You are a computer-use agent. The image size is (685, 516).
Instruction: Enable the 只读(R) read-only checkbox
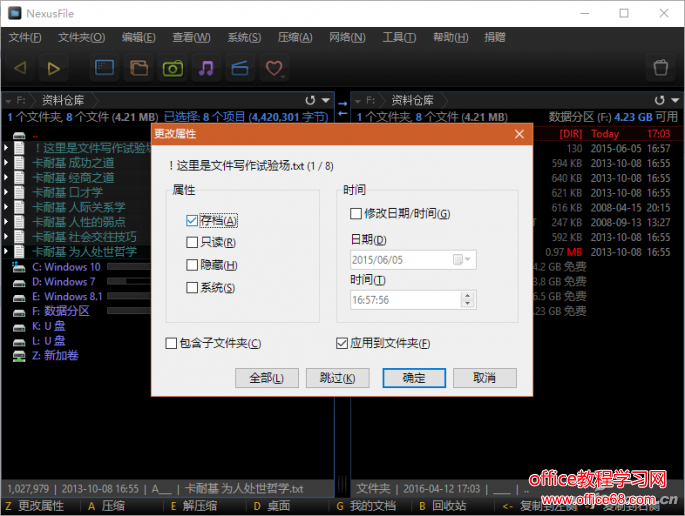coord(192,242)
